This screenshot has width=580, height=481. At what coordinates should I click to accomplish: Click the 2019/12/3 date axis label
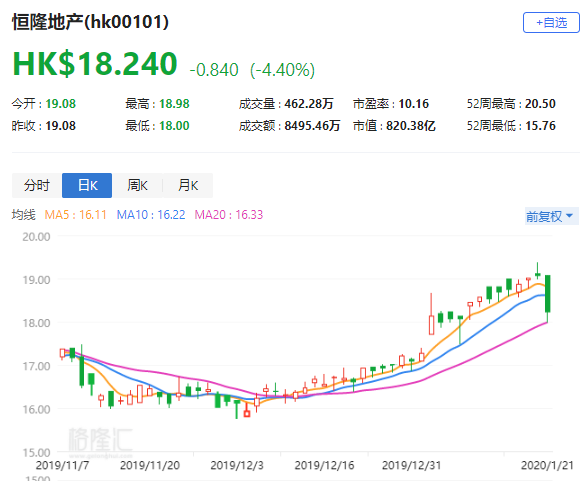237,465
